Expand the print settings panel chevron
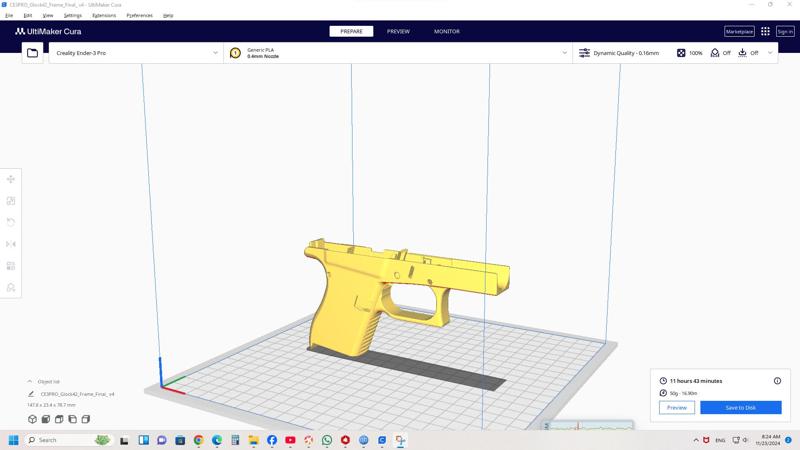800x450 pixels. point(770,53)
